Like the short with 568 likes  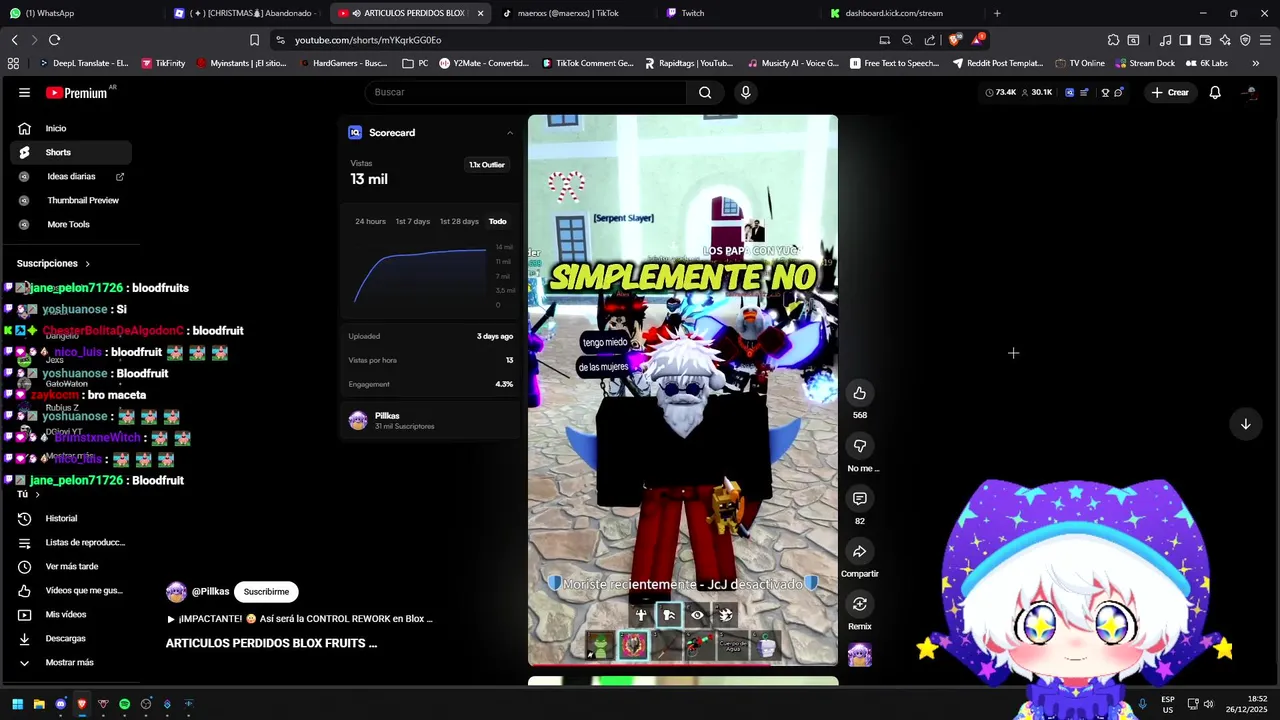coord(859,393)
